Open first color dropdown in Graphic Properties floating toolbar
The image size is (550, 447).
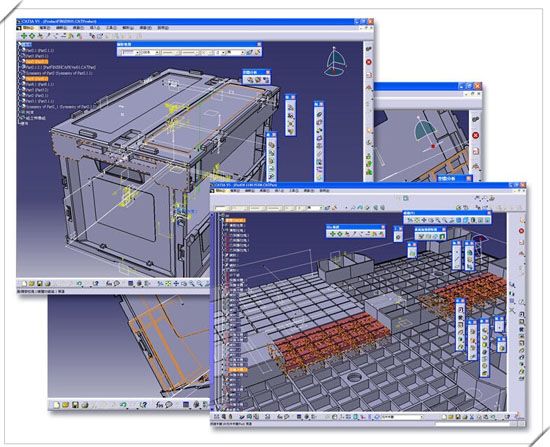pos(129,52)
